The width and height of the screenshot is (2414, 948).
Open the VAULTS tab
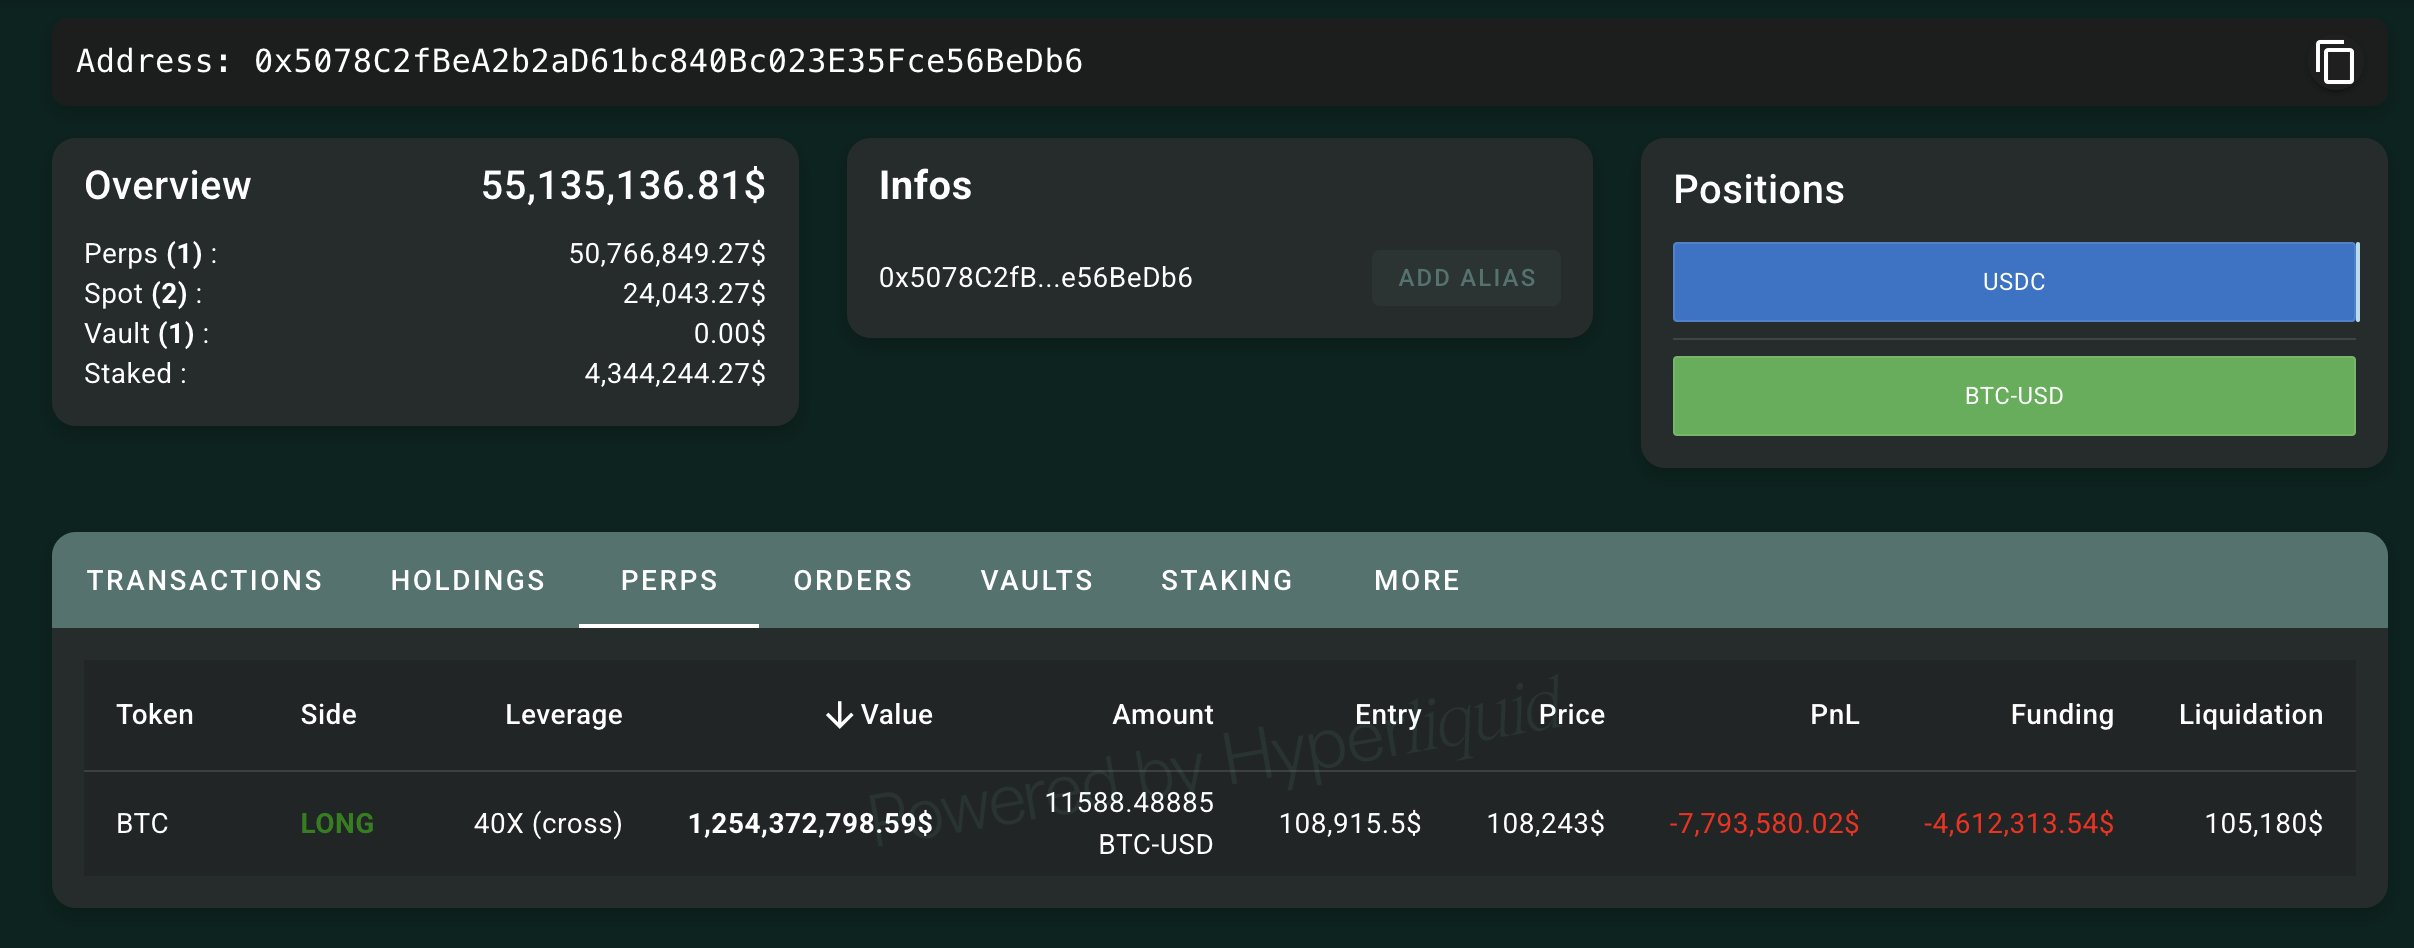click(x=1037, y=580)
